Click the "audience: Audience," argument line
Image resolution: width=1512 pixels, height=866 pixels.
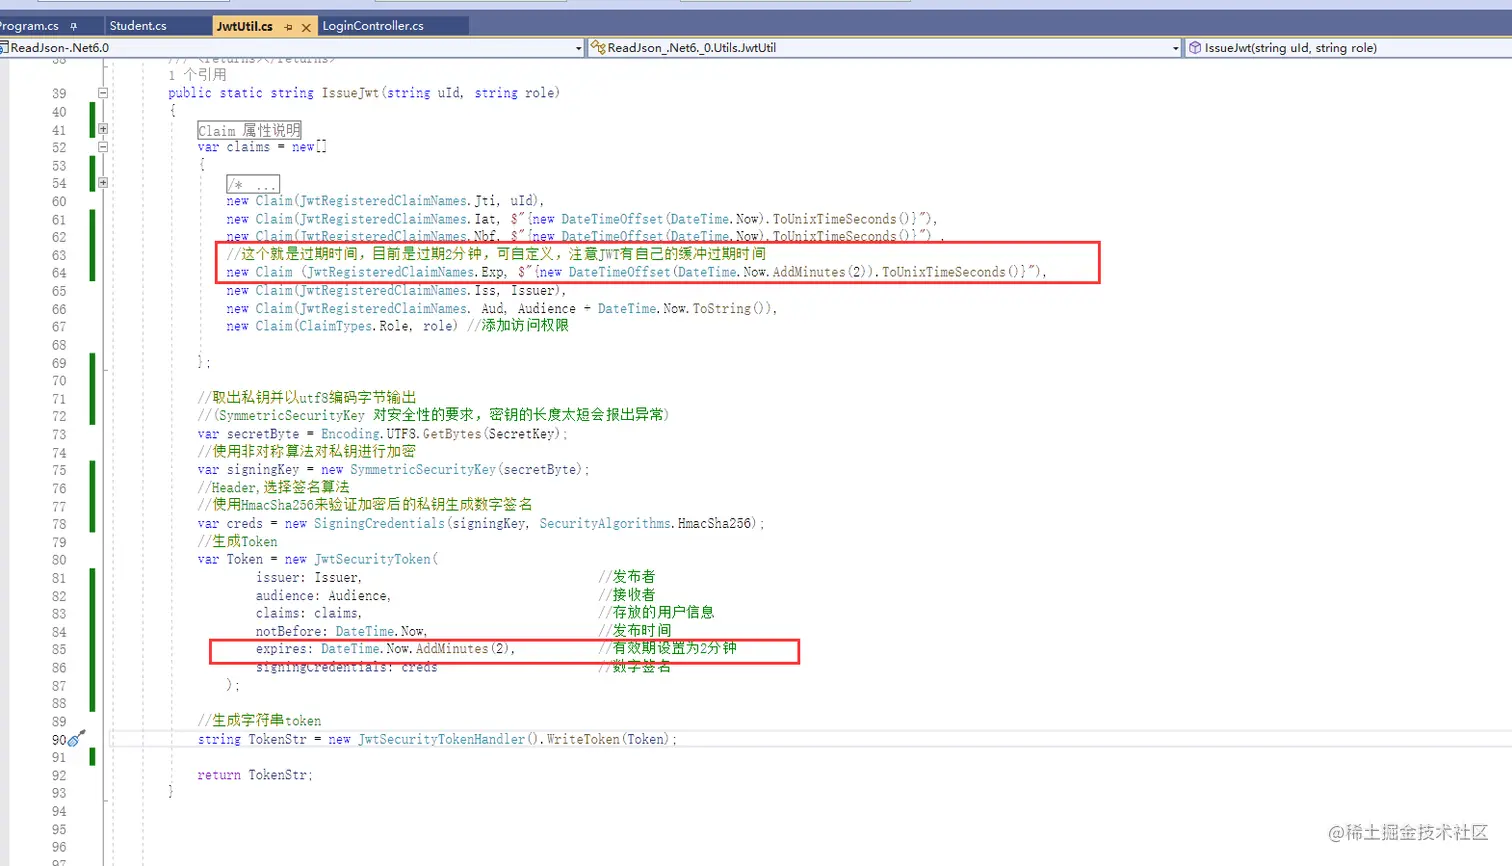(x=323, y=596)
